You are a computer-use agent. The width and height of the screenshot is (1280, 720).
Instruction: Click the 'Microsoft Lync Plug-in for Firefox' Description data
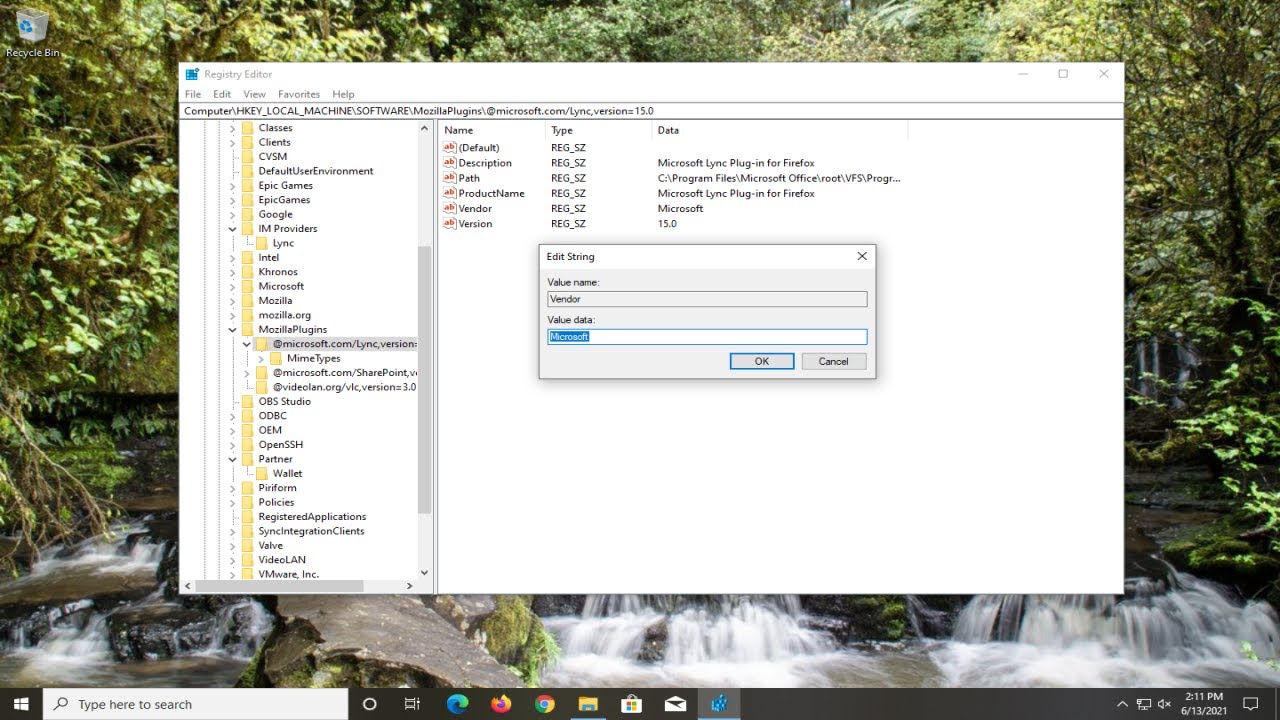point(736,163)
